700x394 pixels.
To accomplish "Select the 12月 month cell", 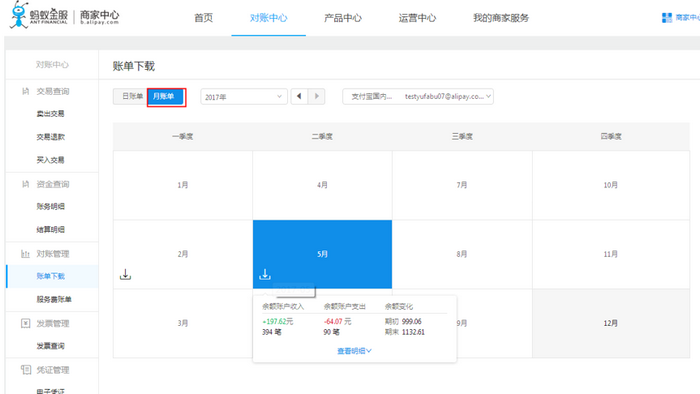I will 611,323.
